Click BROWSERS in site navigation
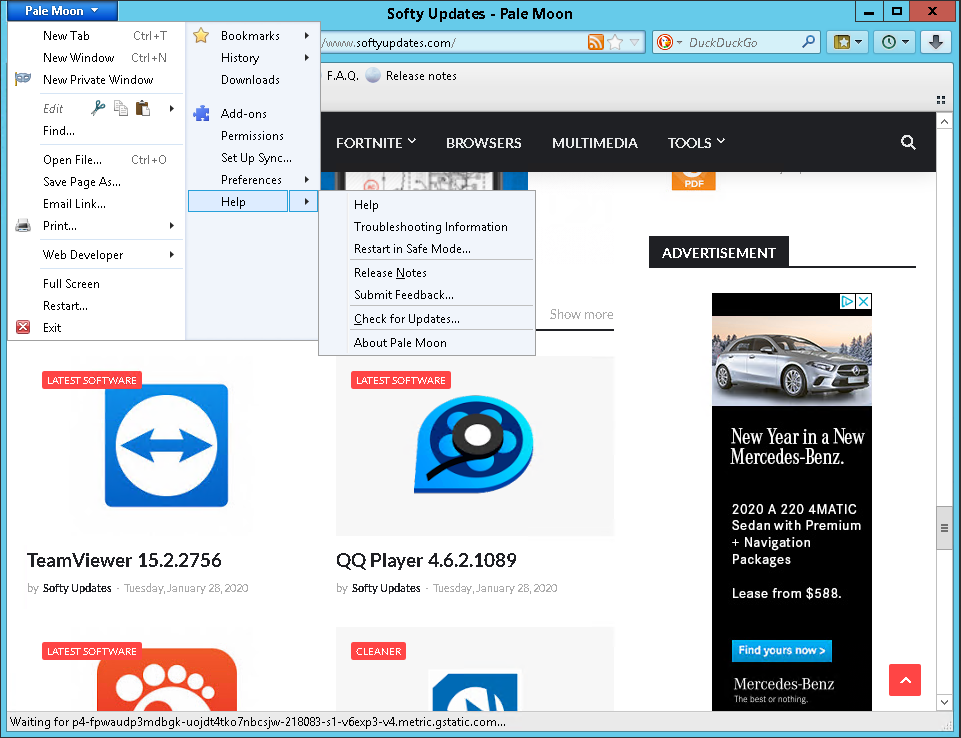Screen dimensions: 961x738 484,143
